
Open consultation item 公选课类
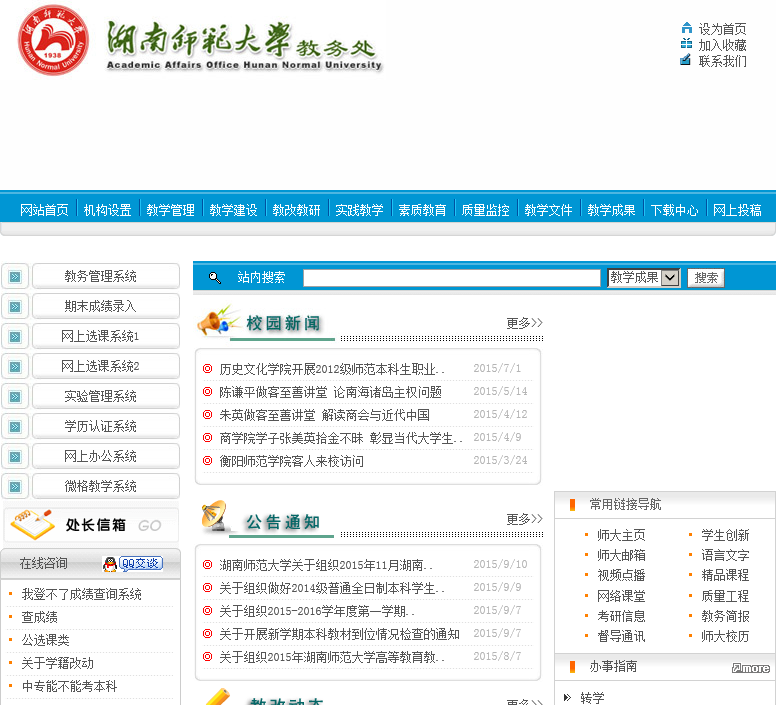coord(46,640)
